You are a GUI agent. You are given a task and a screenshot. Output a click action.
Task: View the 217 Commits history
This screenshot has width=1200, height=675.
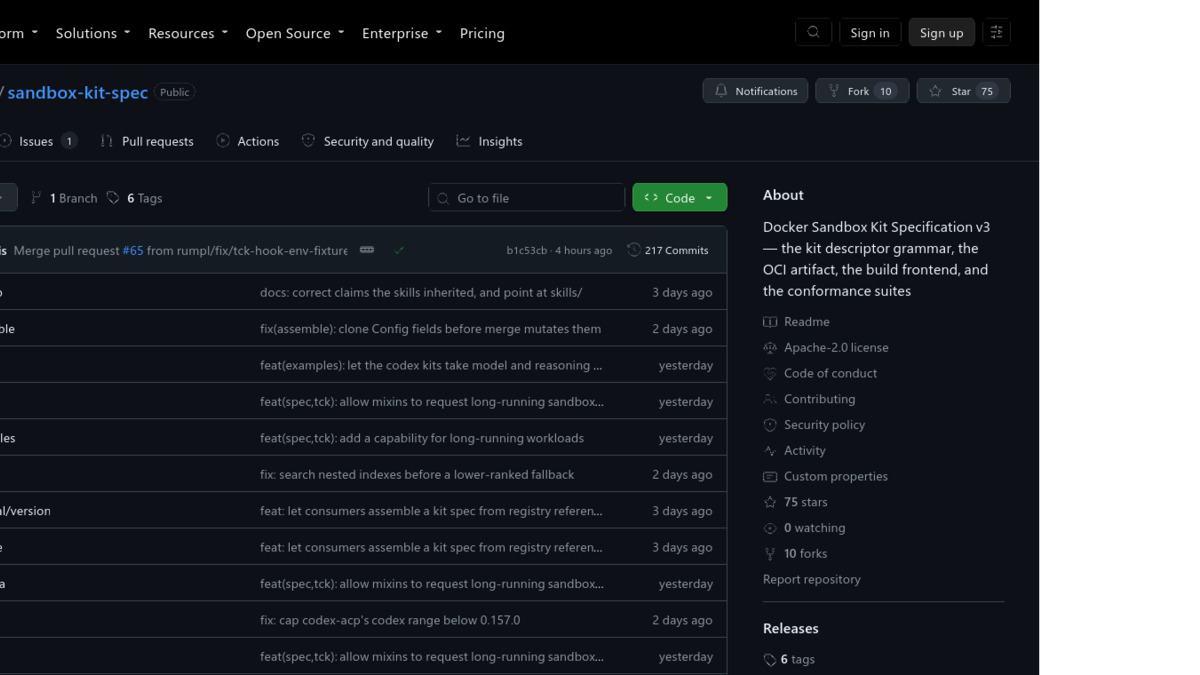(668, 251)
